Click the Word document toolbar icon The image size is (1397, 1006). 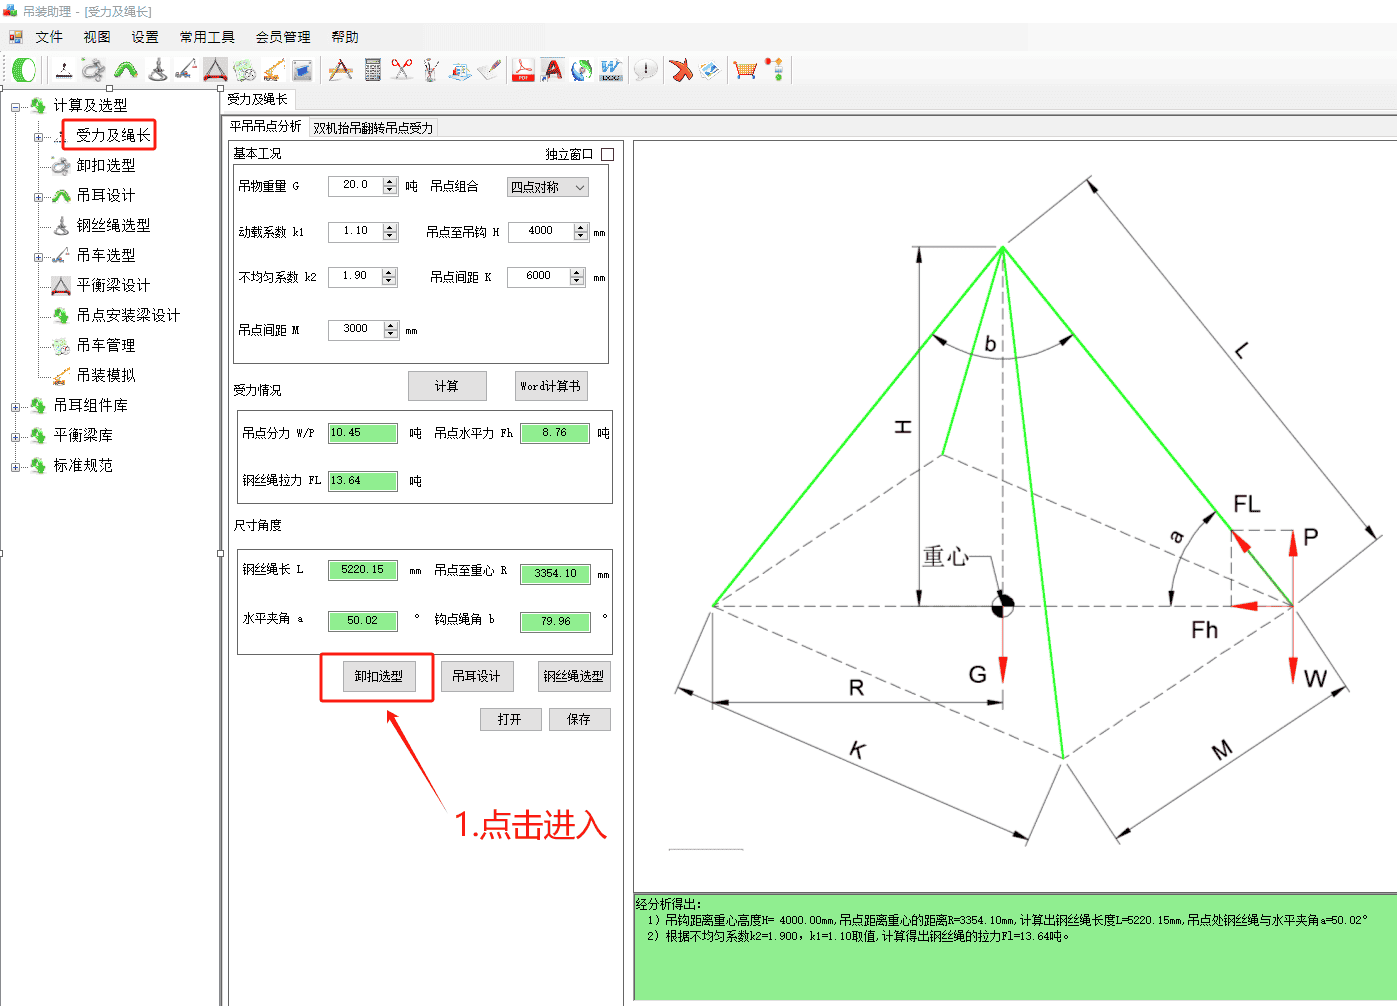coord(611,70)
